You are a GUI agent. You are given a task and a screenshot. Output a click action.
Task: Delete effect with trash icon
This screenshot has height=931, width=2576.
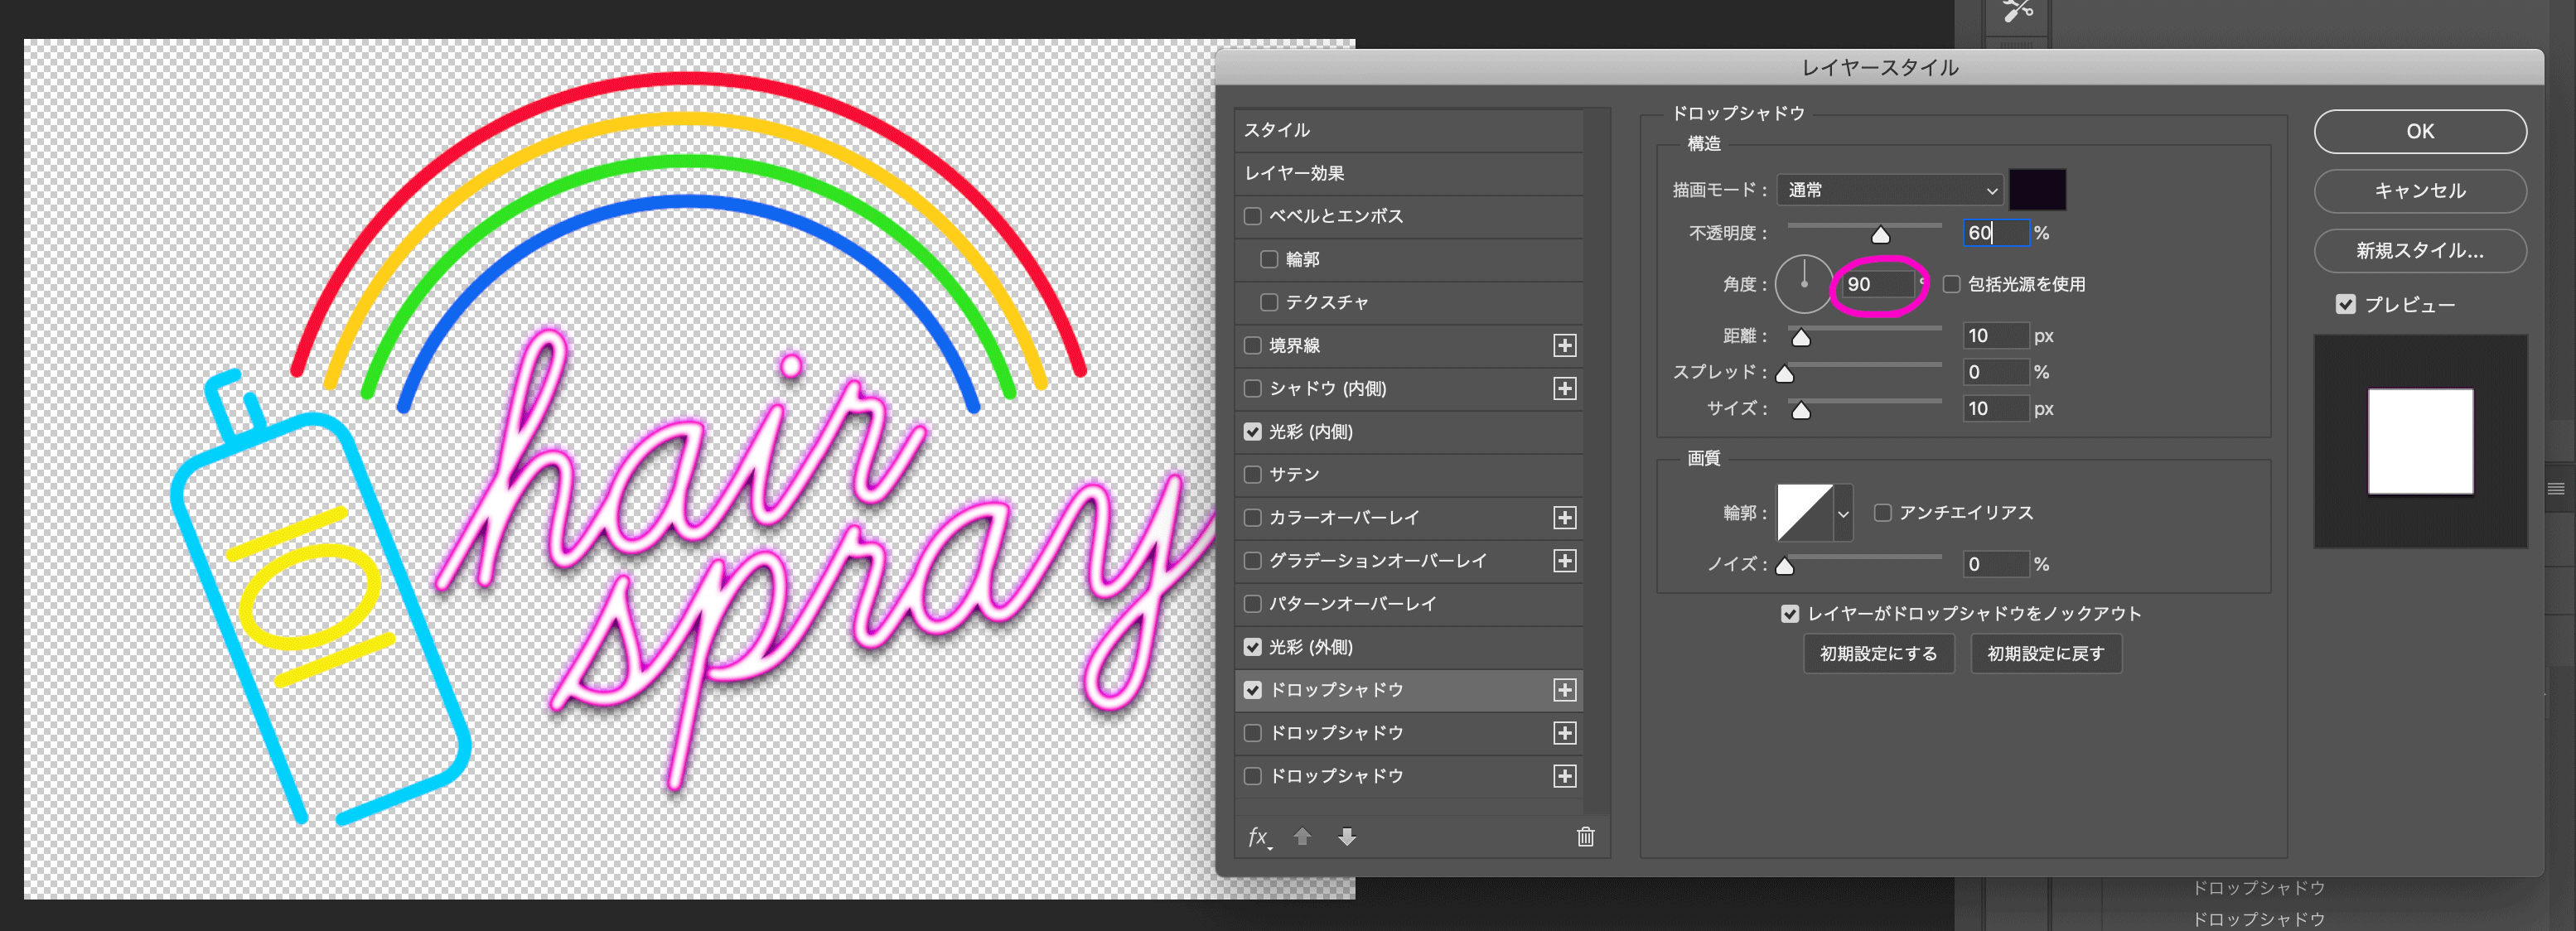click(x=1586, y=837)
